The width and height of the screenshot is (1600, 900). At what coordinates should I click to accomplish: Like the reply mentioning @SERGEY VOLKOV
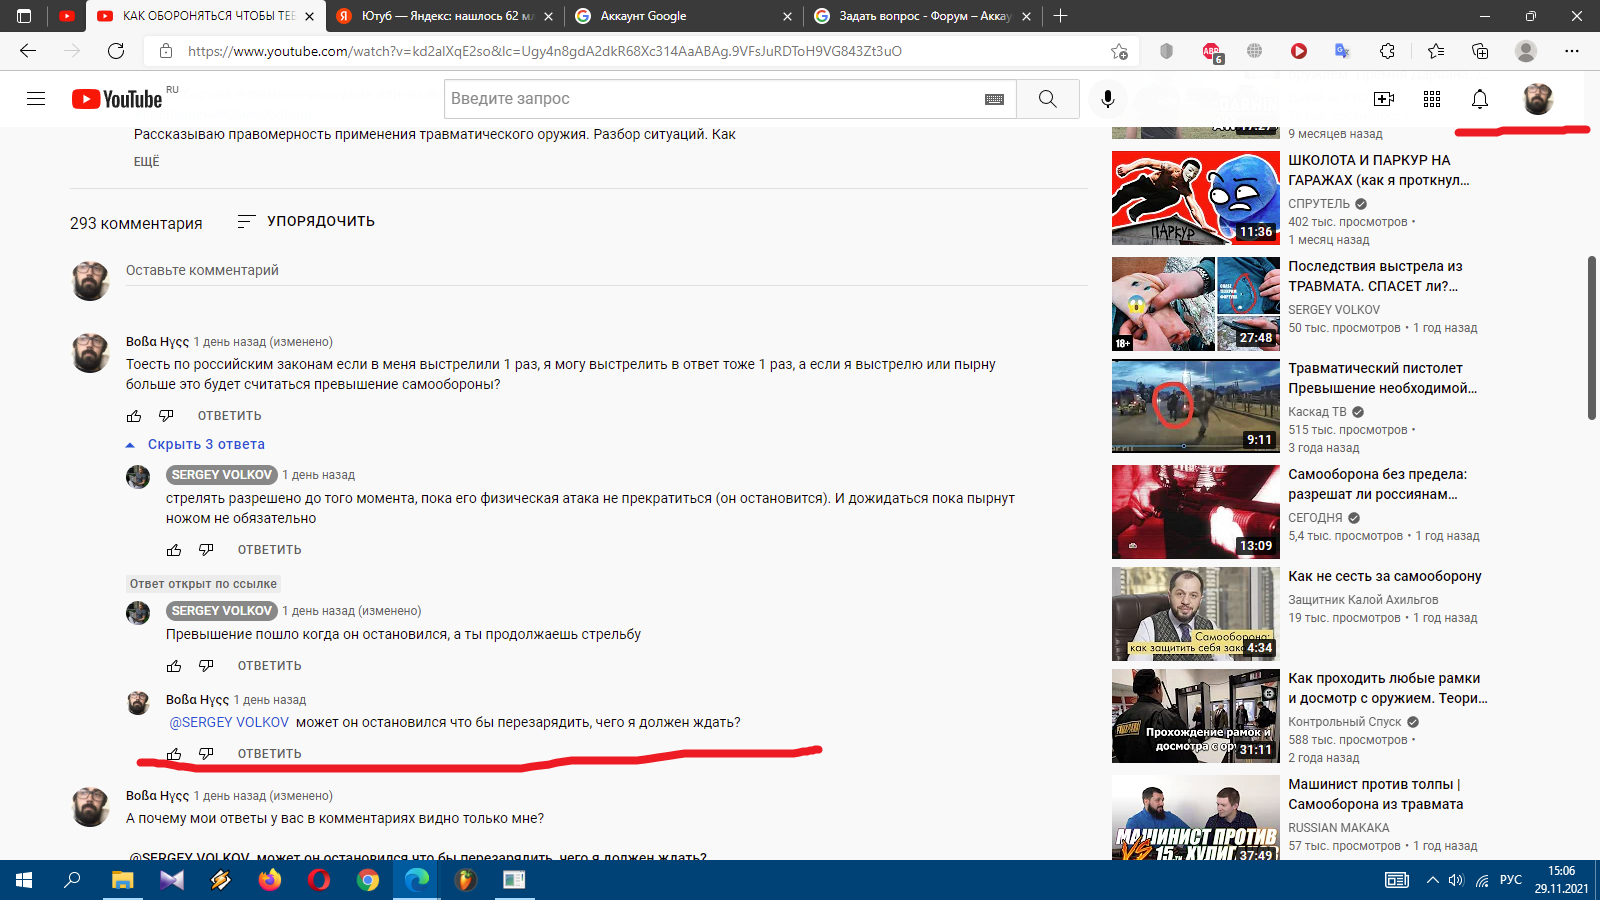174,754
